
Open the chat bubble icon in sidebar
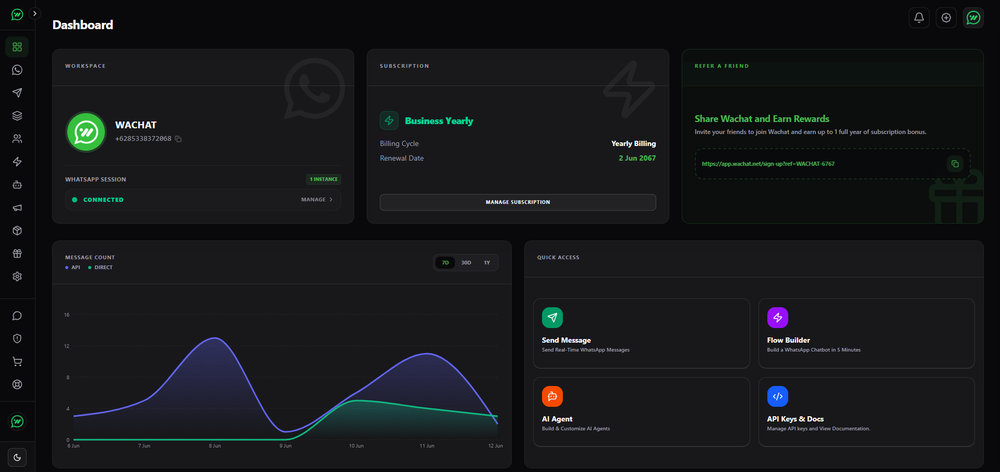(17, 316)
